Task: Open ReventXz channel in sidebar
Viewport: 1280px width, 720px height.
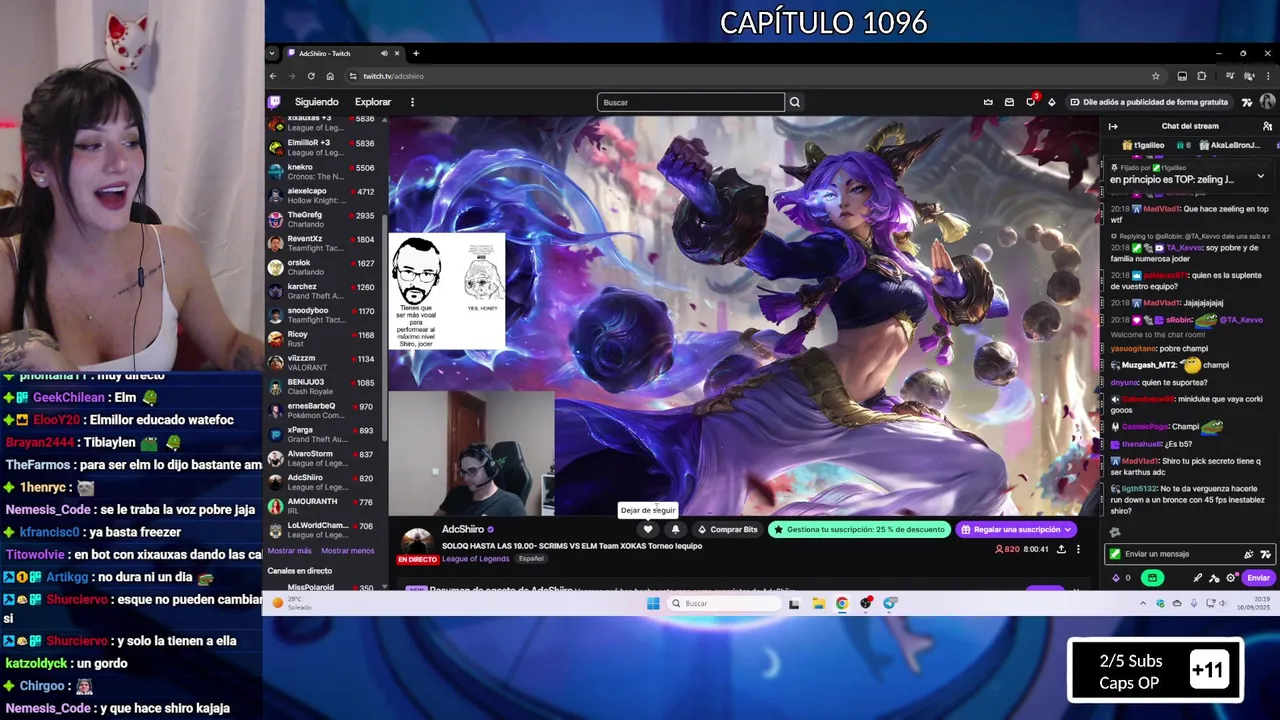Action: coord(321,244)
